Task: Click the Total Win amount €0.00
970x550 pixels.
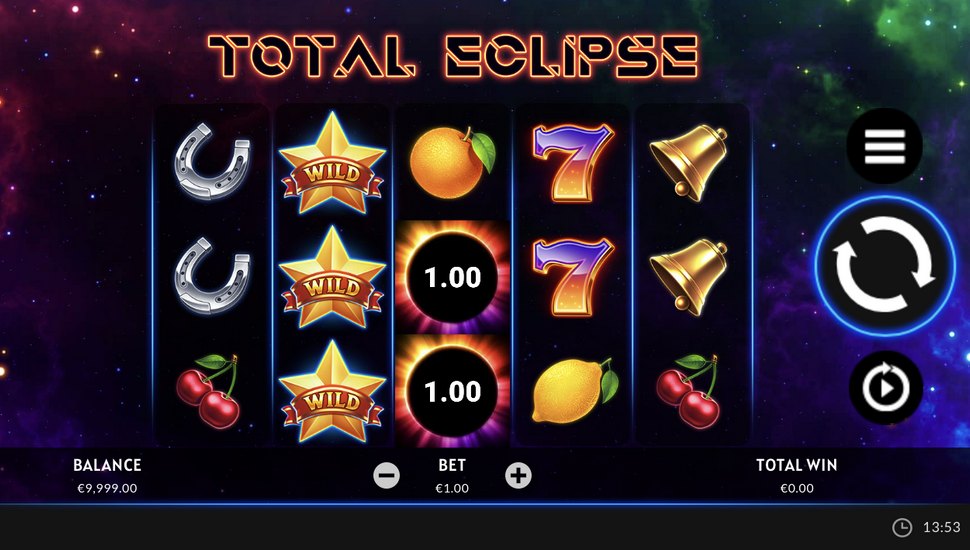Action: (x=797, y=488)
